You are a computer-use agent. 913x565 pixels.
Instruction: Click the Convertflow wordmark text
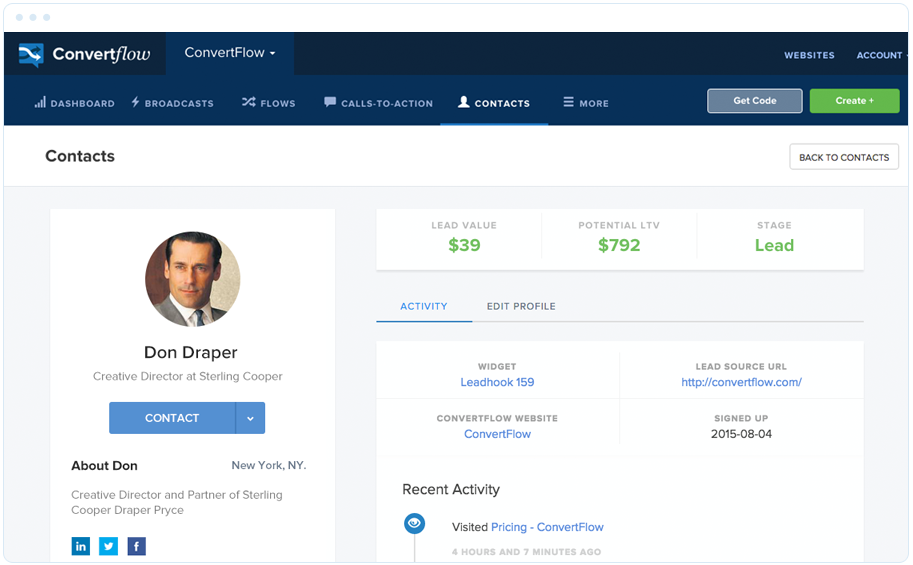click(101, 54)
